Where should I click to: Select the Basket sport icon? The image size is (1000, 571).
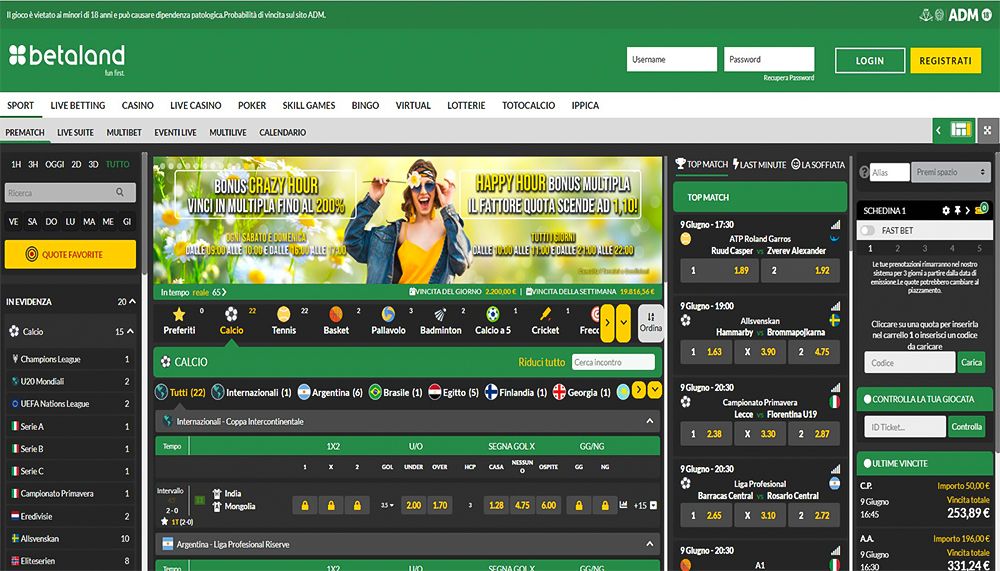(336, 320)
